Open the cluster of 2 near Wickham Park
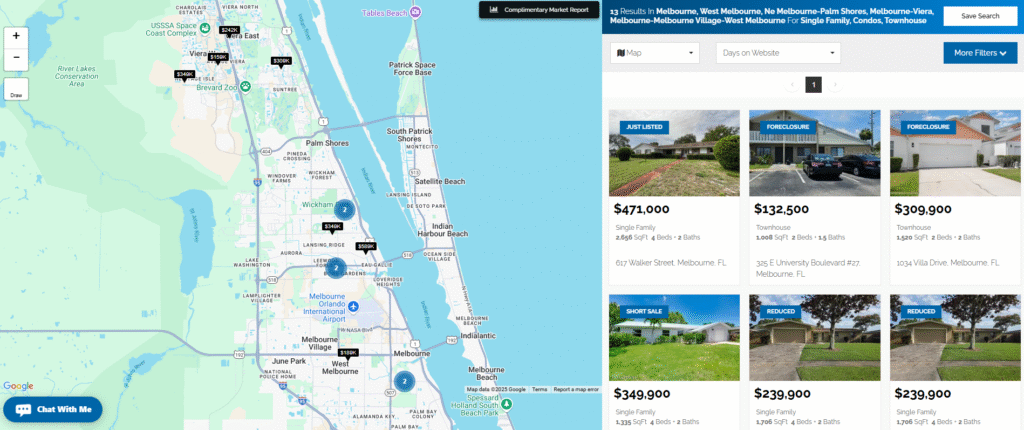This screenshot has width=1024, height=430. (x=344, y=210)
